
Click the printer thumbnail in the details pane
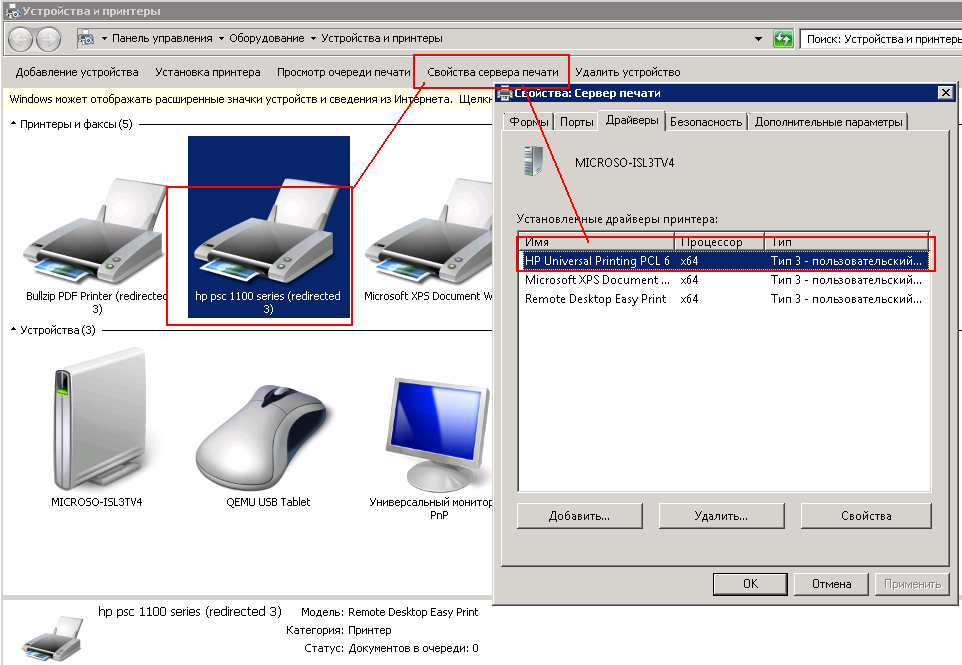click(52, 638)
